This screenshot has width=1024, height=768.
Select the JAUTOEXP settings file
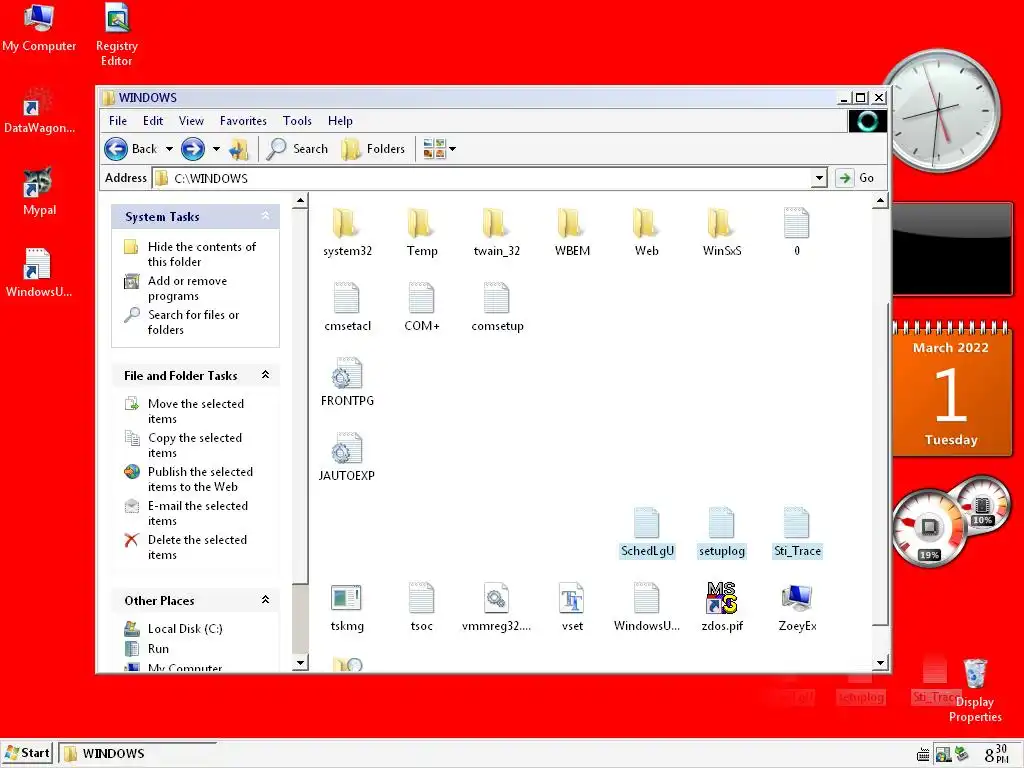[x=347, y=457]
